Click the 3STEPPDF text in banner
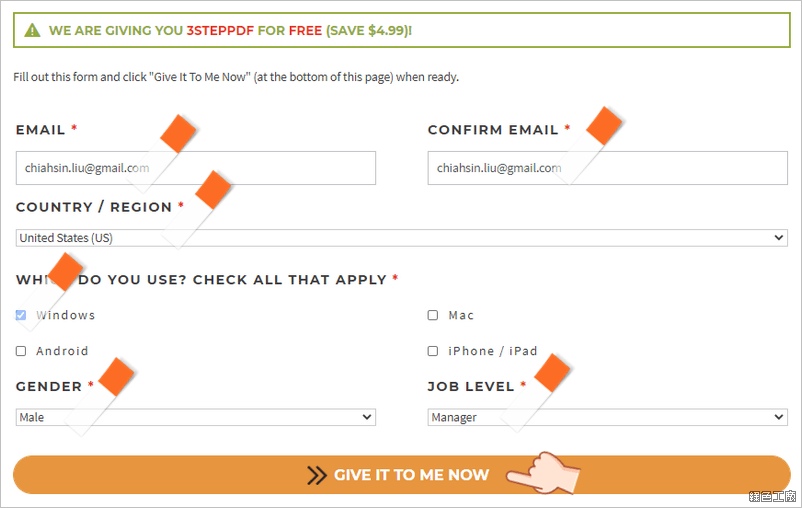This screenshot has width=802, height=508. 220,31
